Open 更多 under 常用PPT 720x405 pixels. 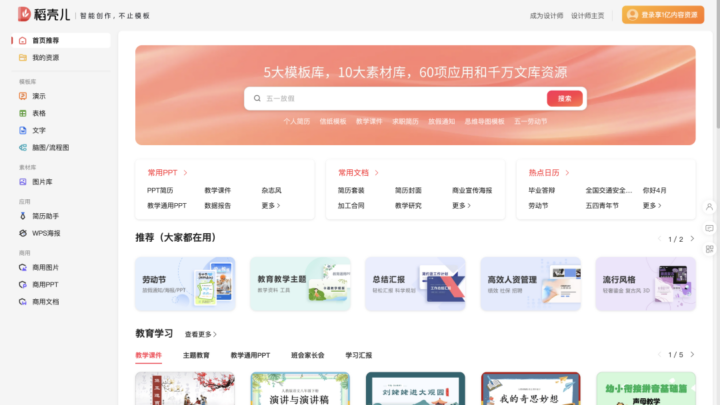[x=271, y=206]
